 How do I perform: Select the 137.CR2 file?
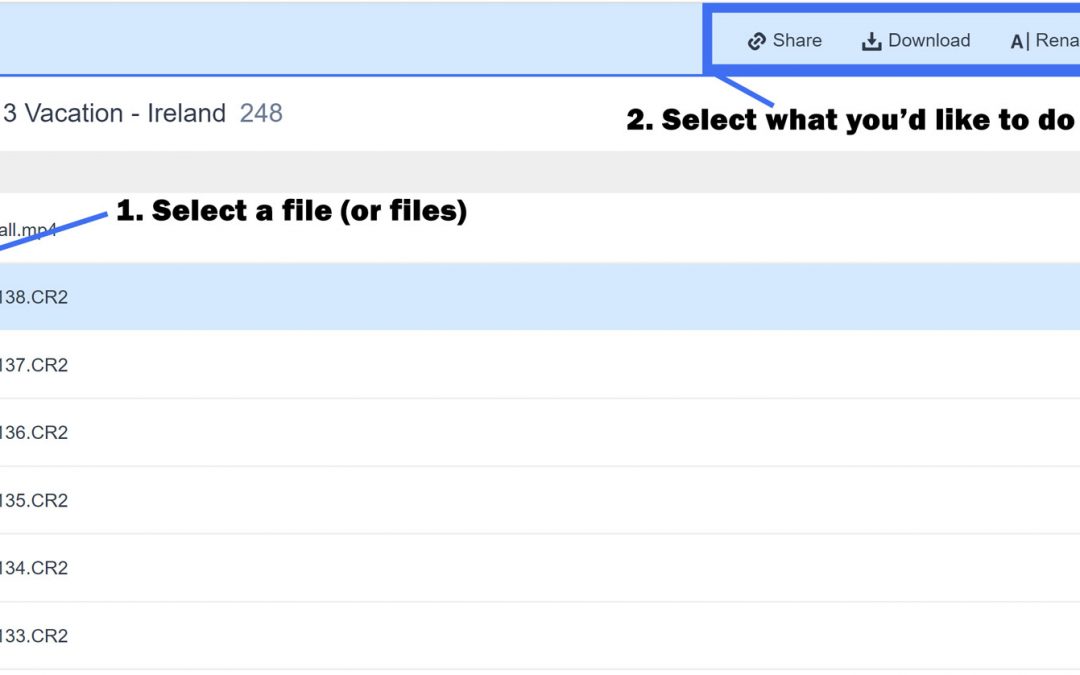[x=34, y=365]
